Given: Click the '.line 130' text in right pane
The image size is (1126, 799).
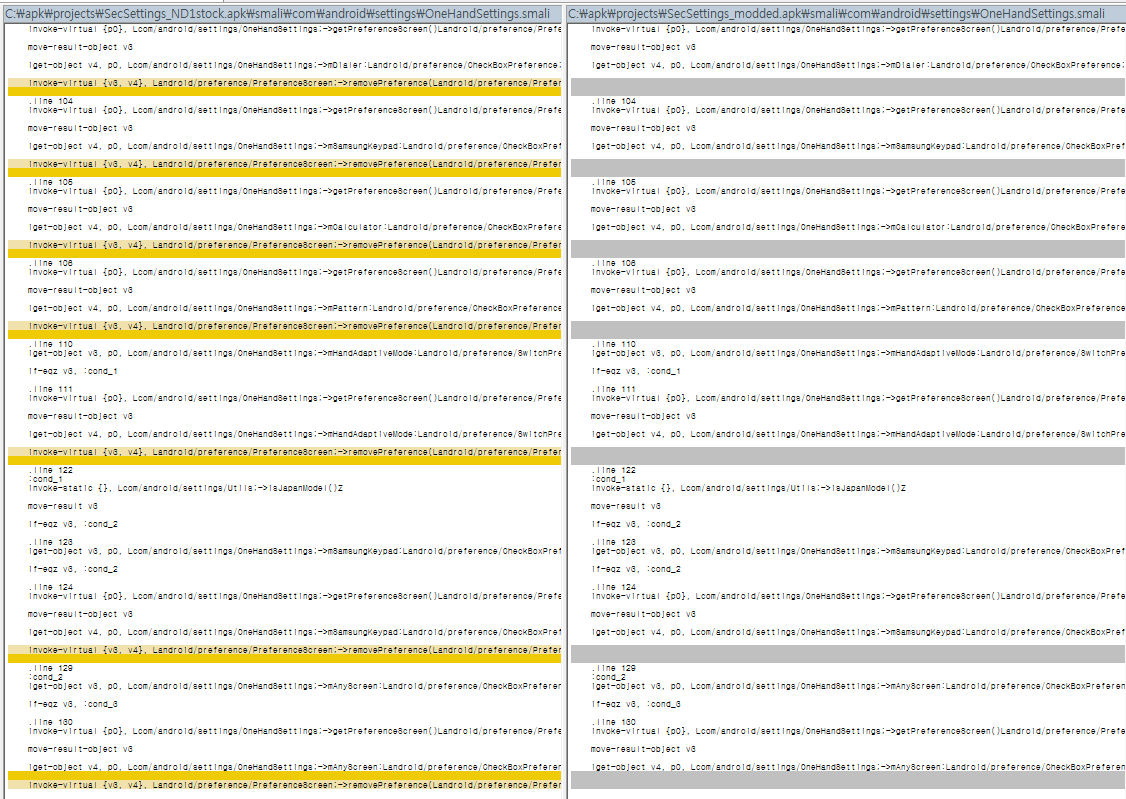Looking at the screenshot, I should (614, 722).
